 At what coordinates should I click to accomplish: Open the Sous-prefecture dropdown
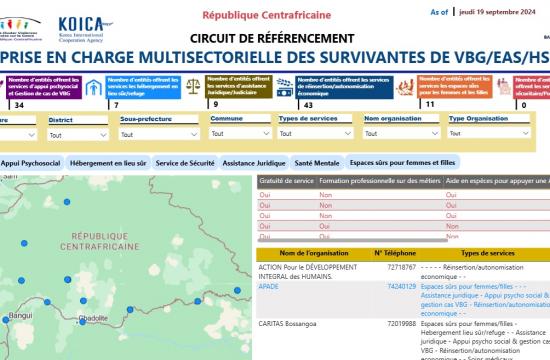[159, 134]
